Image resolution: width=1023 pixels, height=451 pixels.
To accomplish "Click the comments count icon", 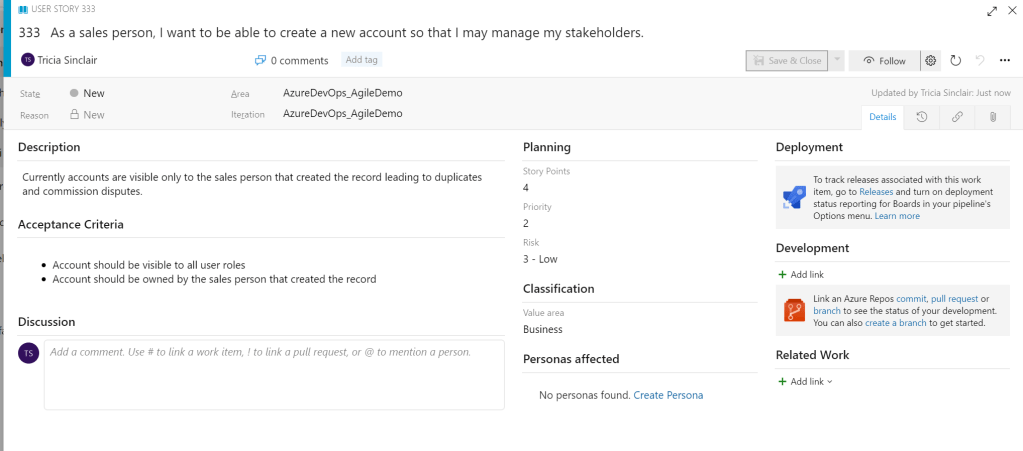I will [260, 60].
